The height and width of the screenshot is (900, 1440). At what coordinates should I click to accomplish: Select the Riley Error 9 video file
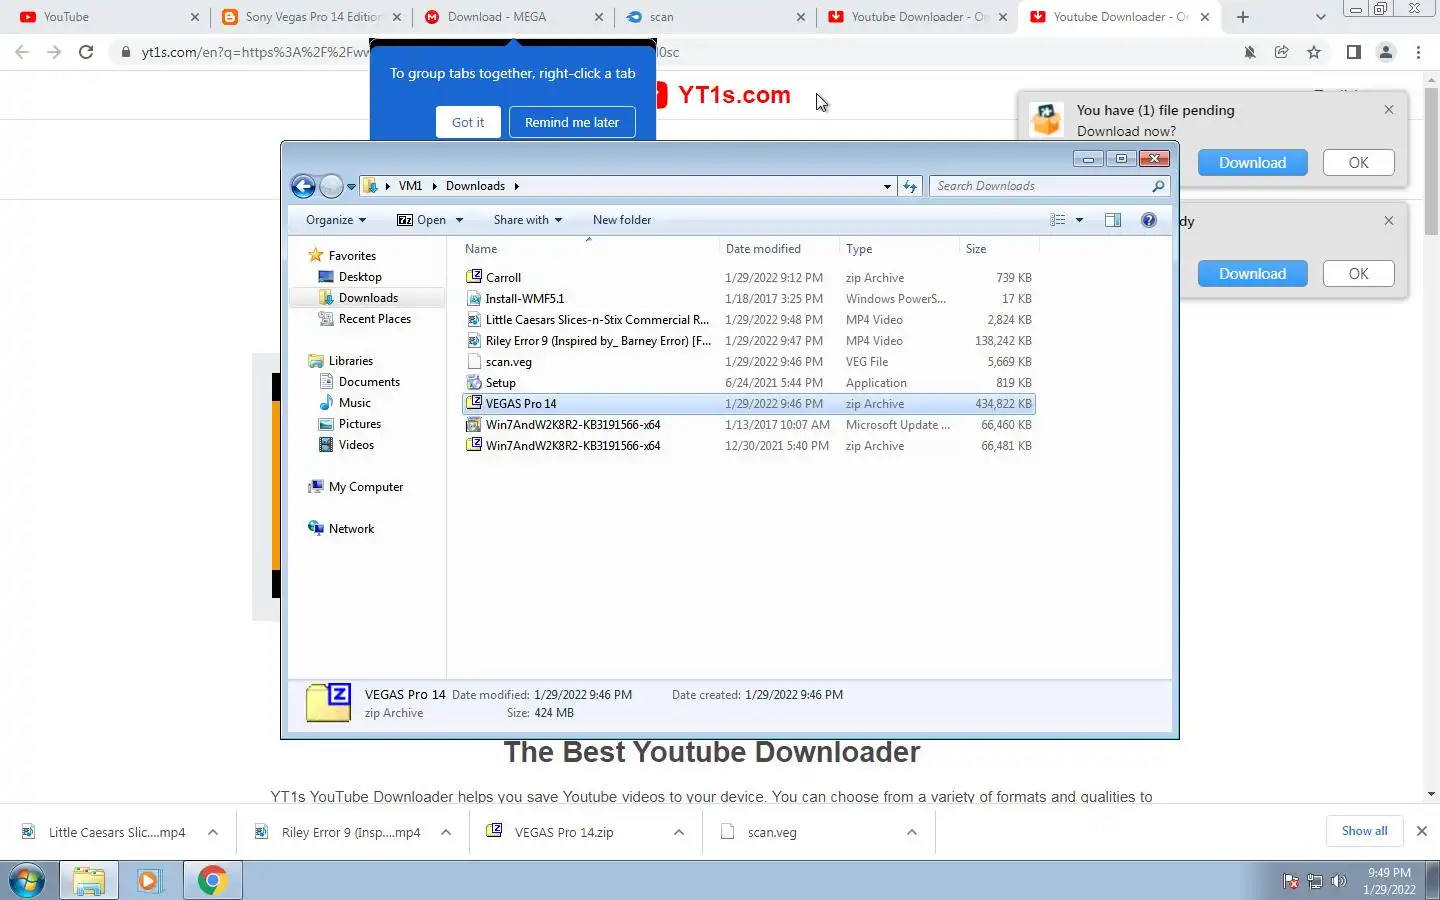click(x=748, y=341)
